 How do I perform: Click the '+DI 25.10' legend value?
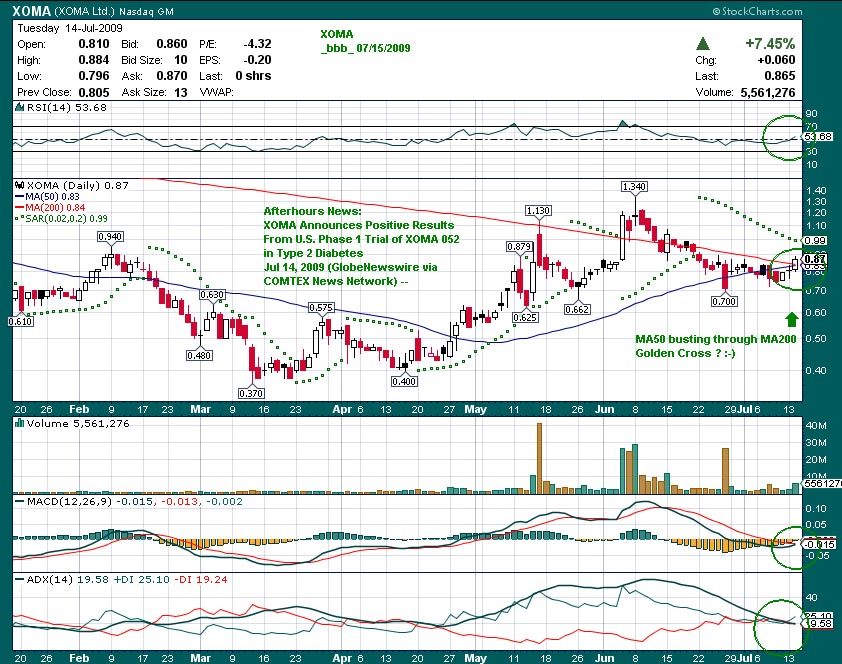(x=141, y=580)
